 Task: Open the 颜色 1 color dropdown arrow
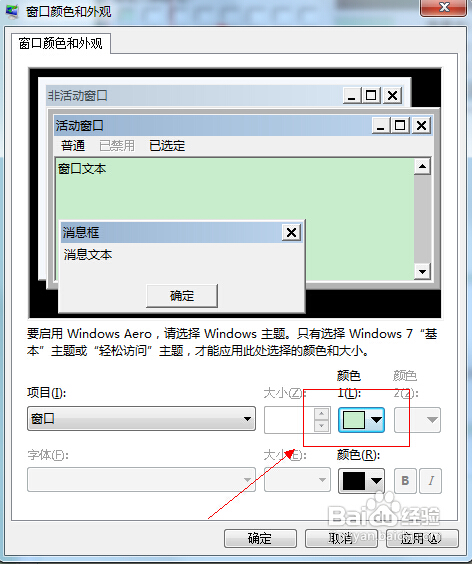click(x=376, y=419)
